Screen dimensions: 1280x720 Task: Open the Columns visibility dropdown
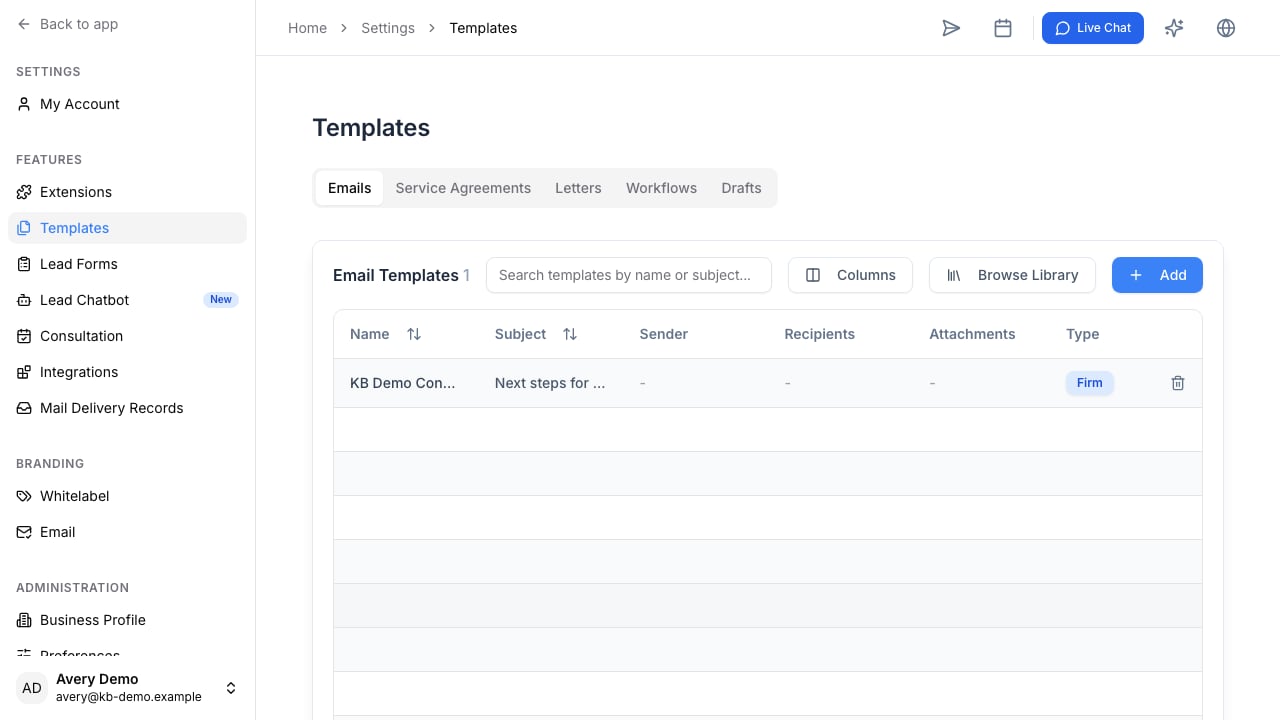[x=850, y=275]
